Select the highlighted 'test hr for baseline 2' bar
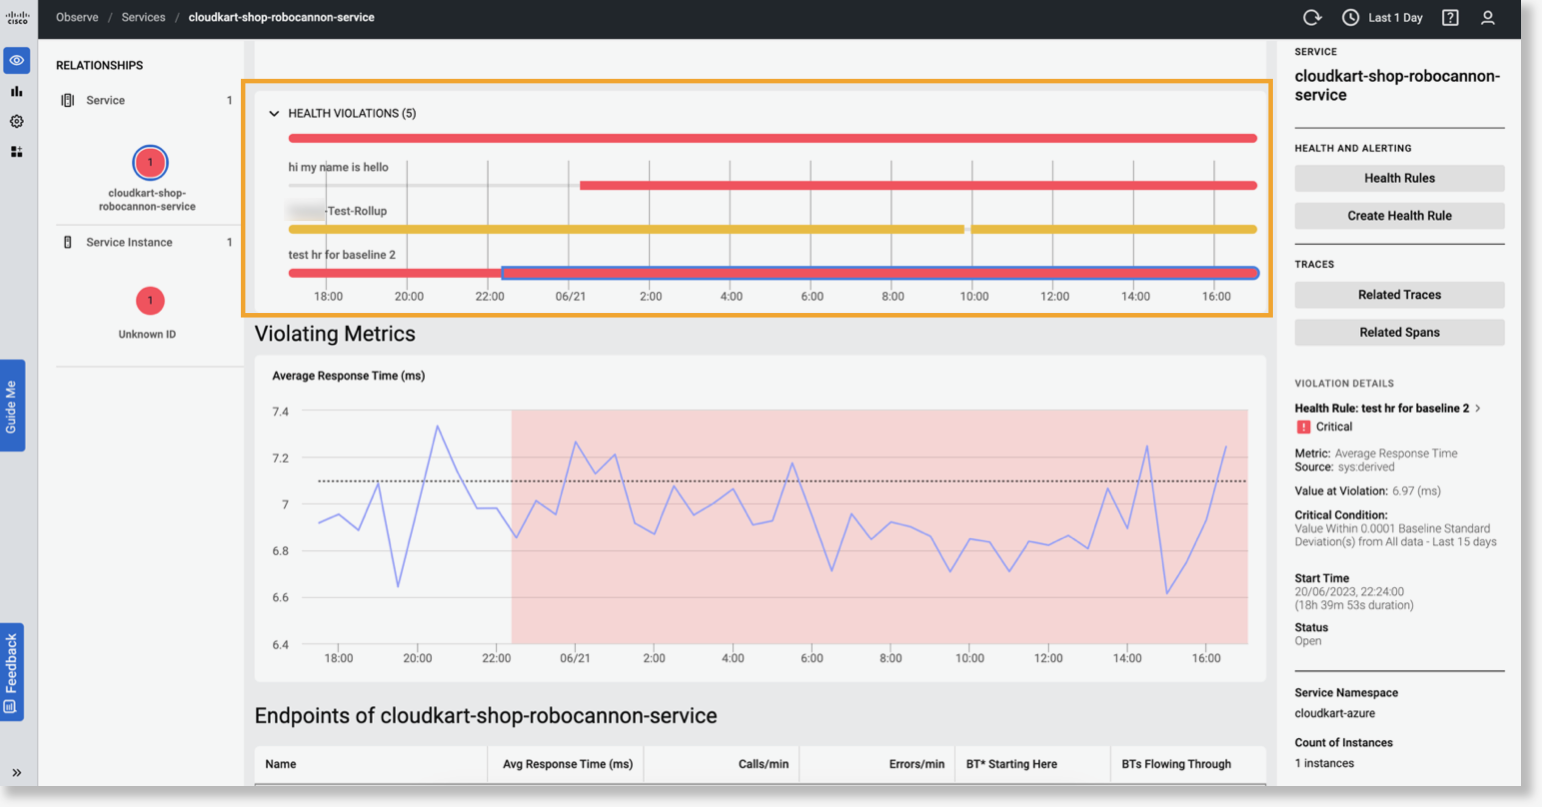The image size is (1542, 807). click(880, 273)
